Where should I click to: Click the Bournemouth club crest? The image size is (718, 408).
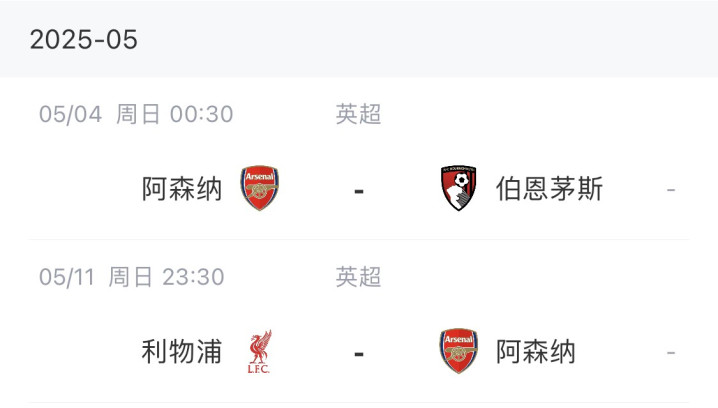459,188
